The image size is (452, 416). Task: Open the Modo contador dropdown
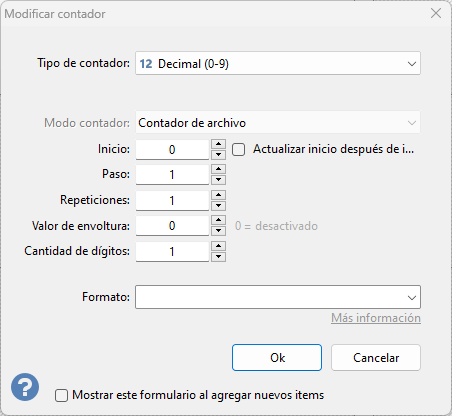[x=278, y=123]
